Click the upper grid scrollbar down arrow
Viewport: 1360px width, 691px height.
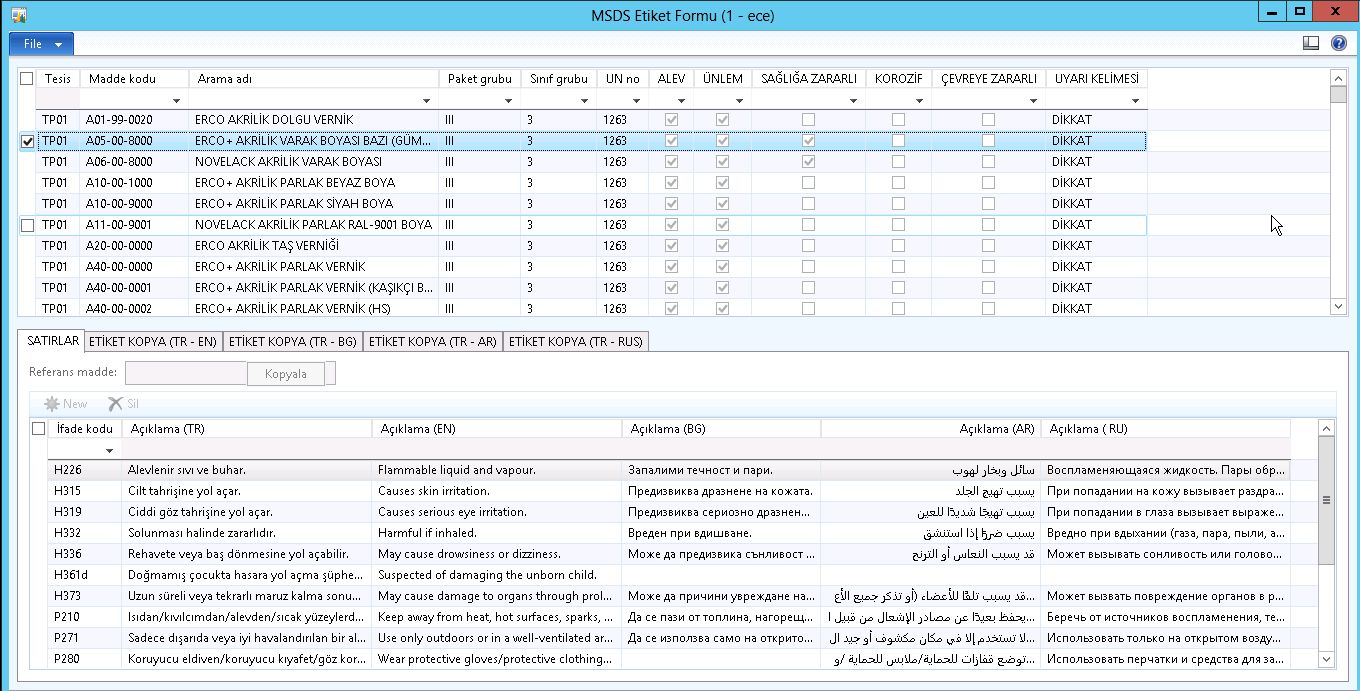pos(1339,307)
